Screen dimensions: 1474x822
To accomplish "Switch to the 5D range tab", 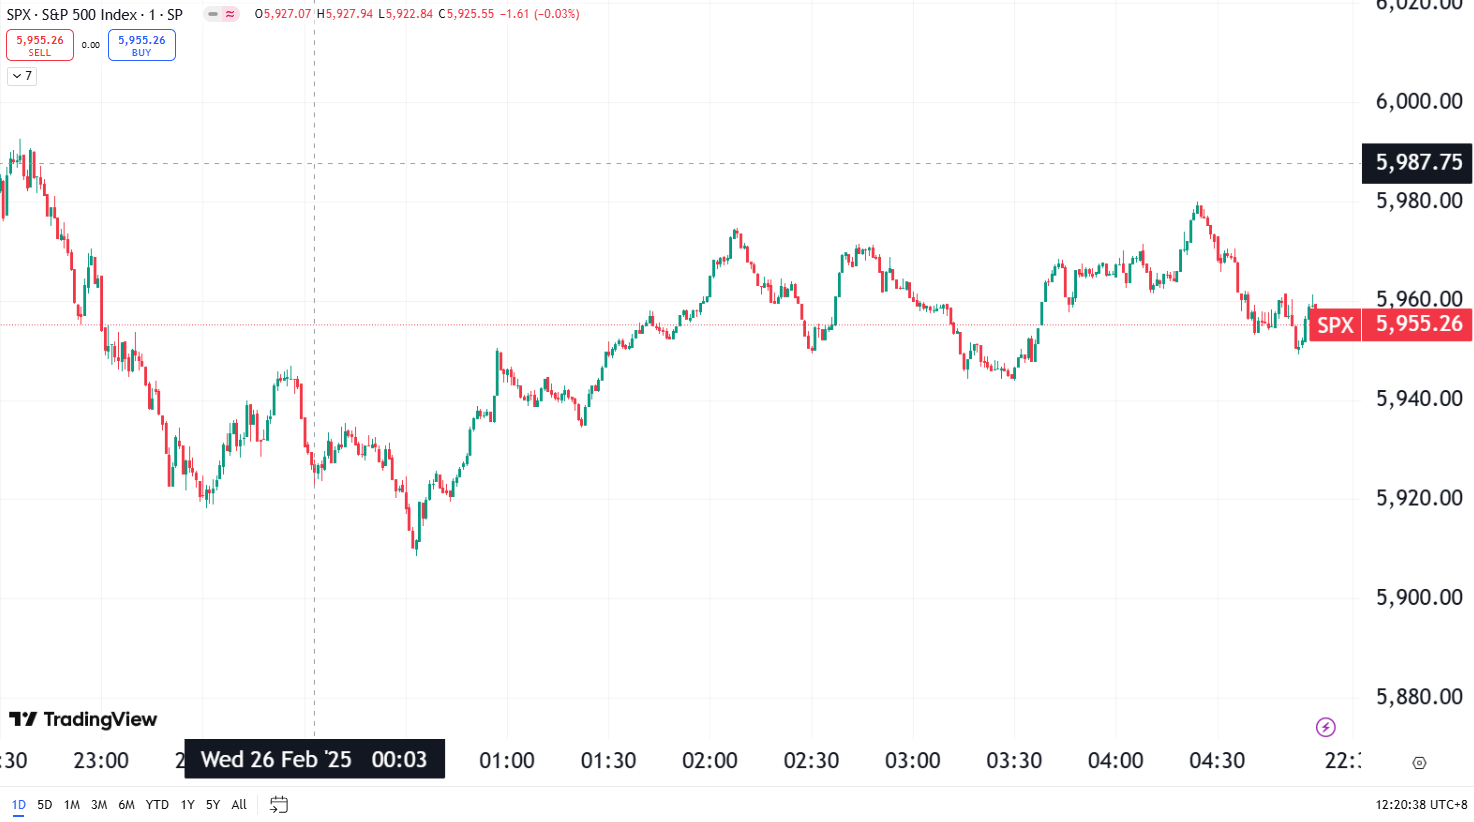I will click(x=45, y=804).
